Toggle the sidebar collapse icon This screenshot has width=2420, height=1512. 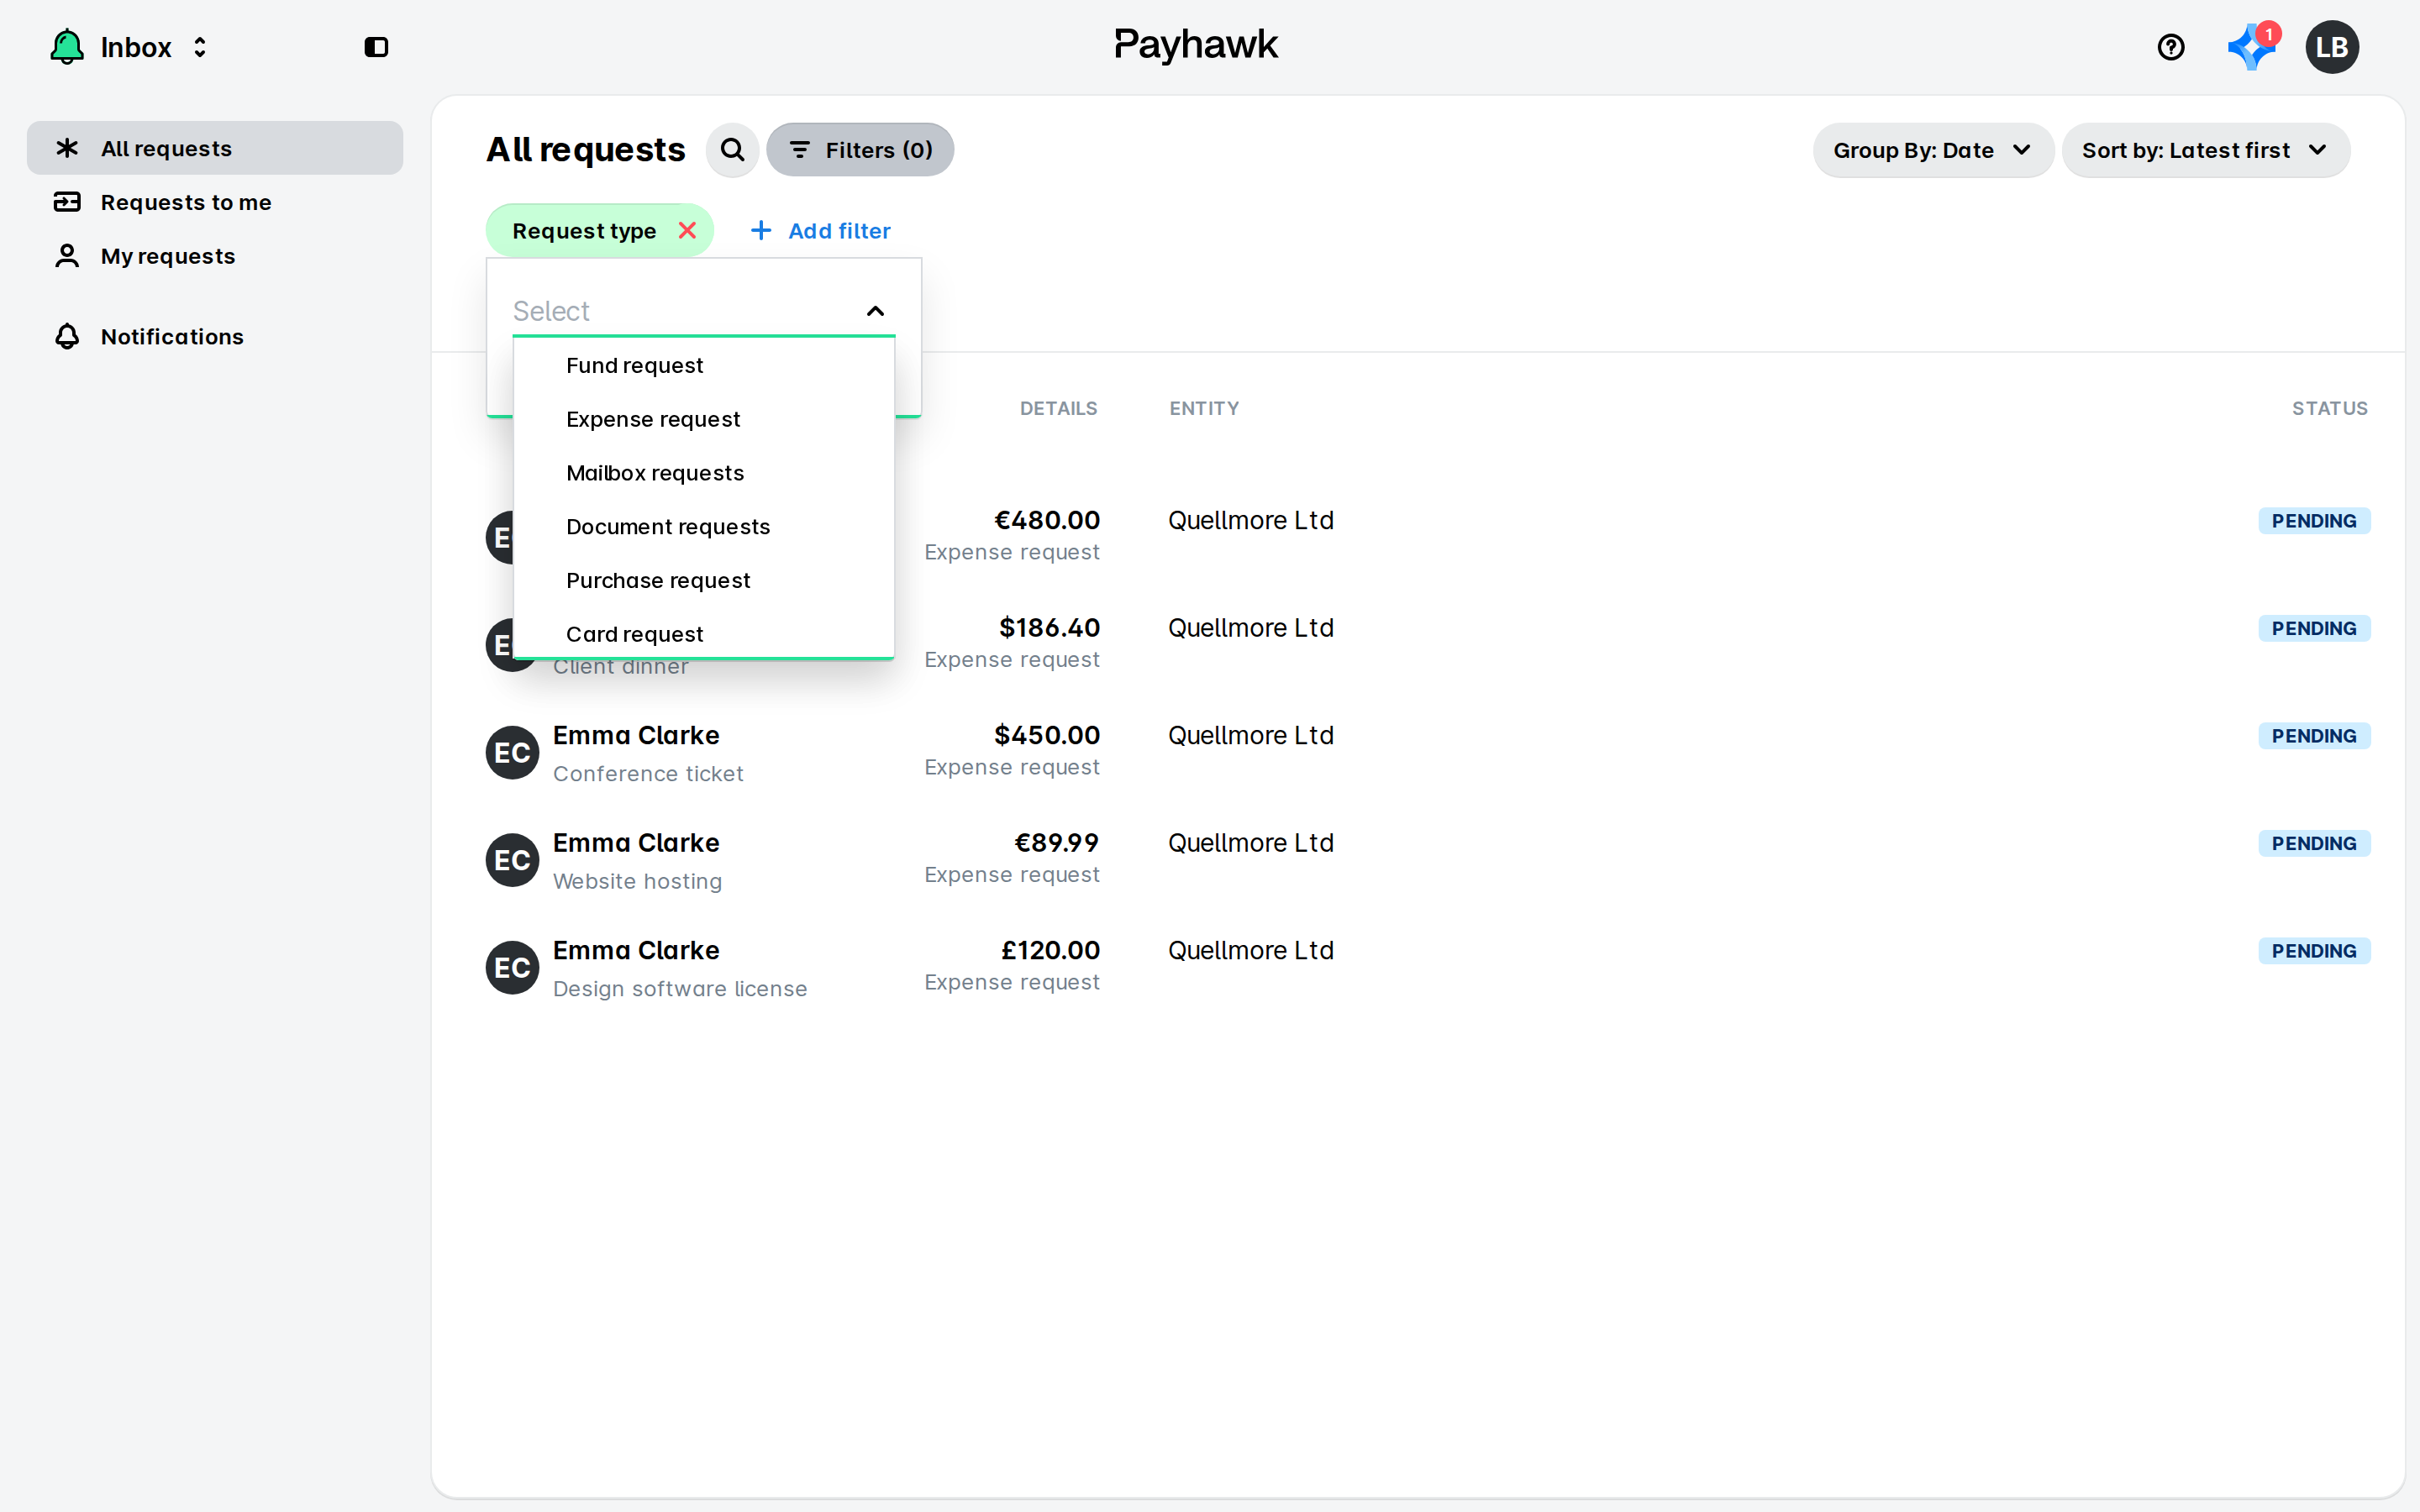coord(376,47)
